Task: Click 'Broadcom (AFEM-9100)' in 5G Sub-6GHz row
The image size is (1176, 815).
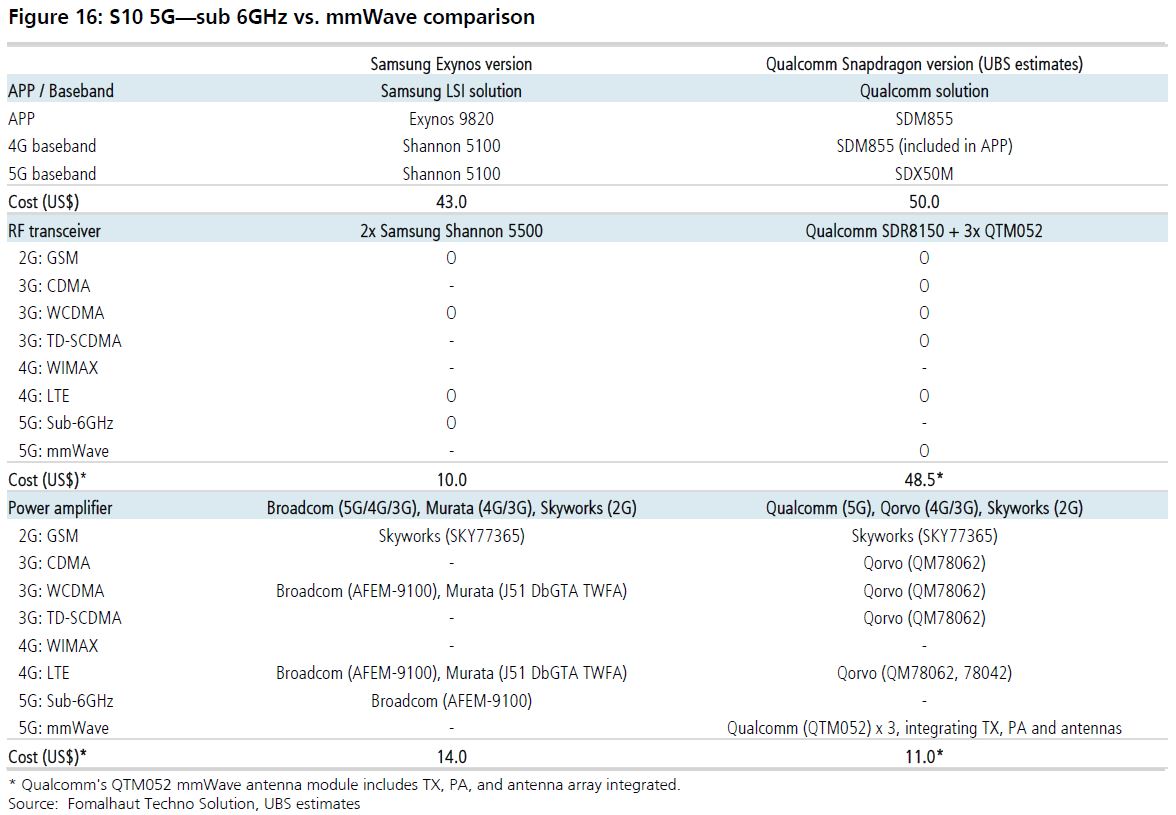Action: pos(452,700)
